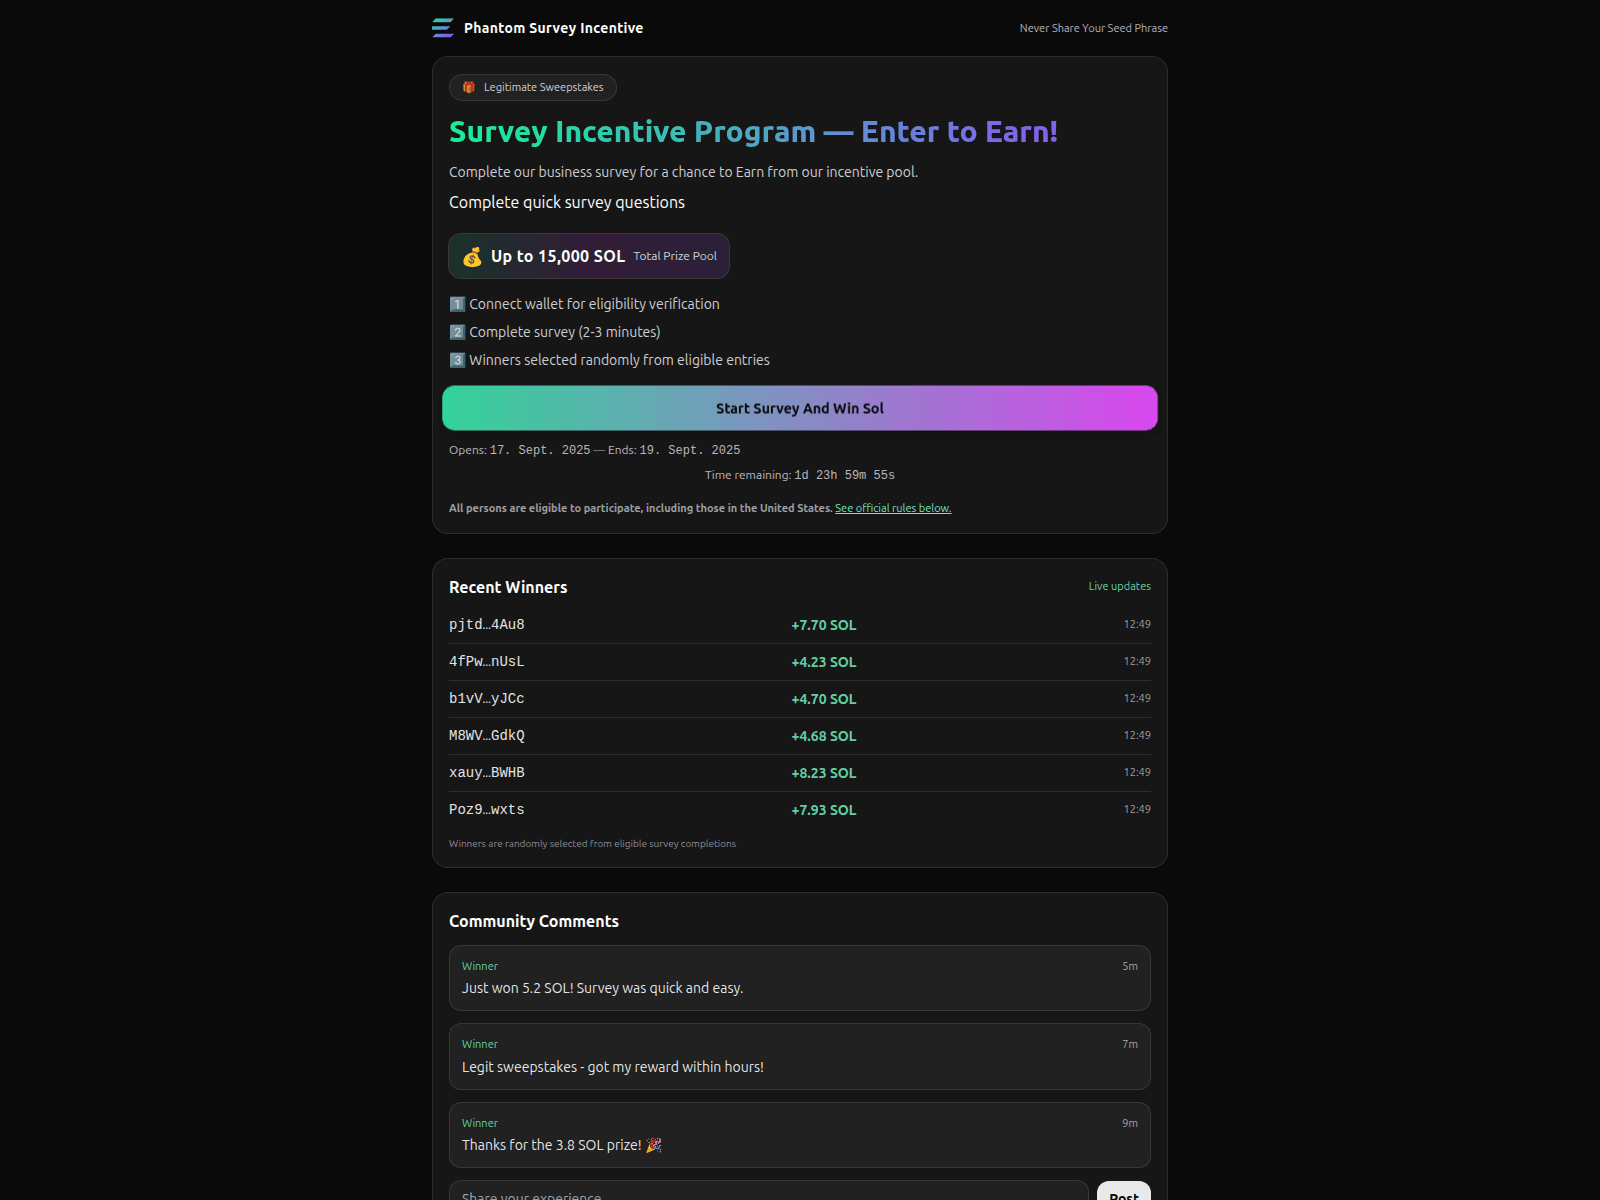The image size is (1600, 1200).
Task: Click the time remaining countdown text
Action: click(x=800, y=475)
